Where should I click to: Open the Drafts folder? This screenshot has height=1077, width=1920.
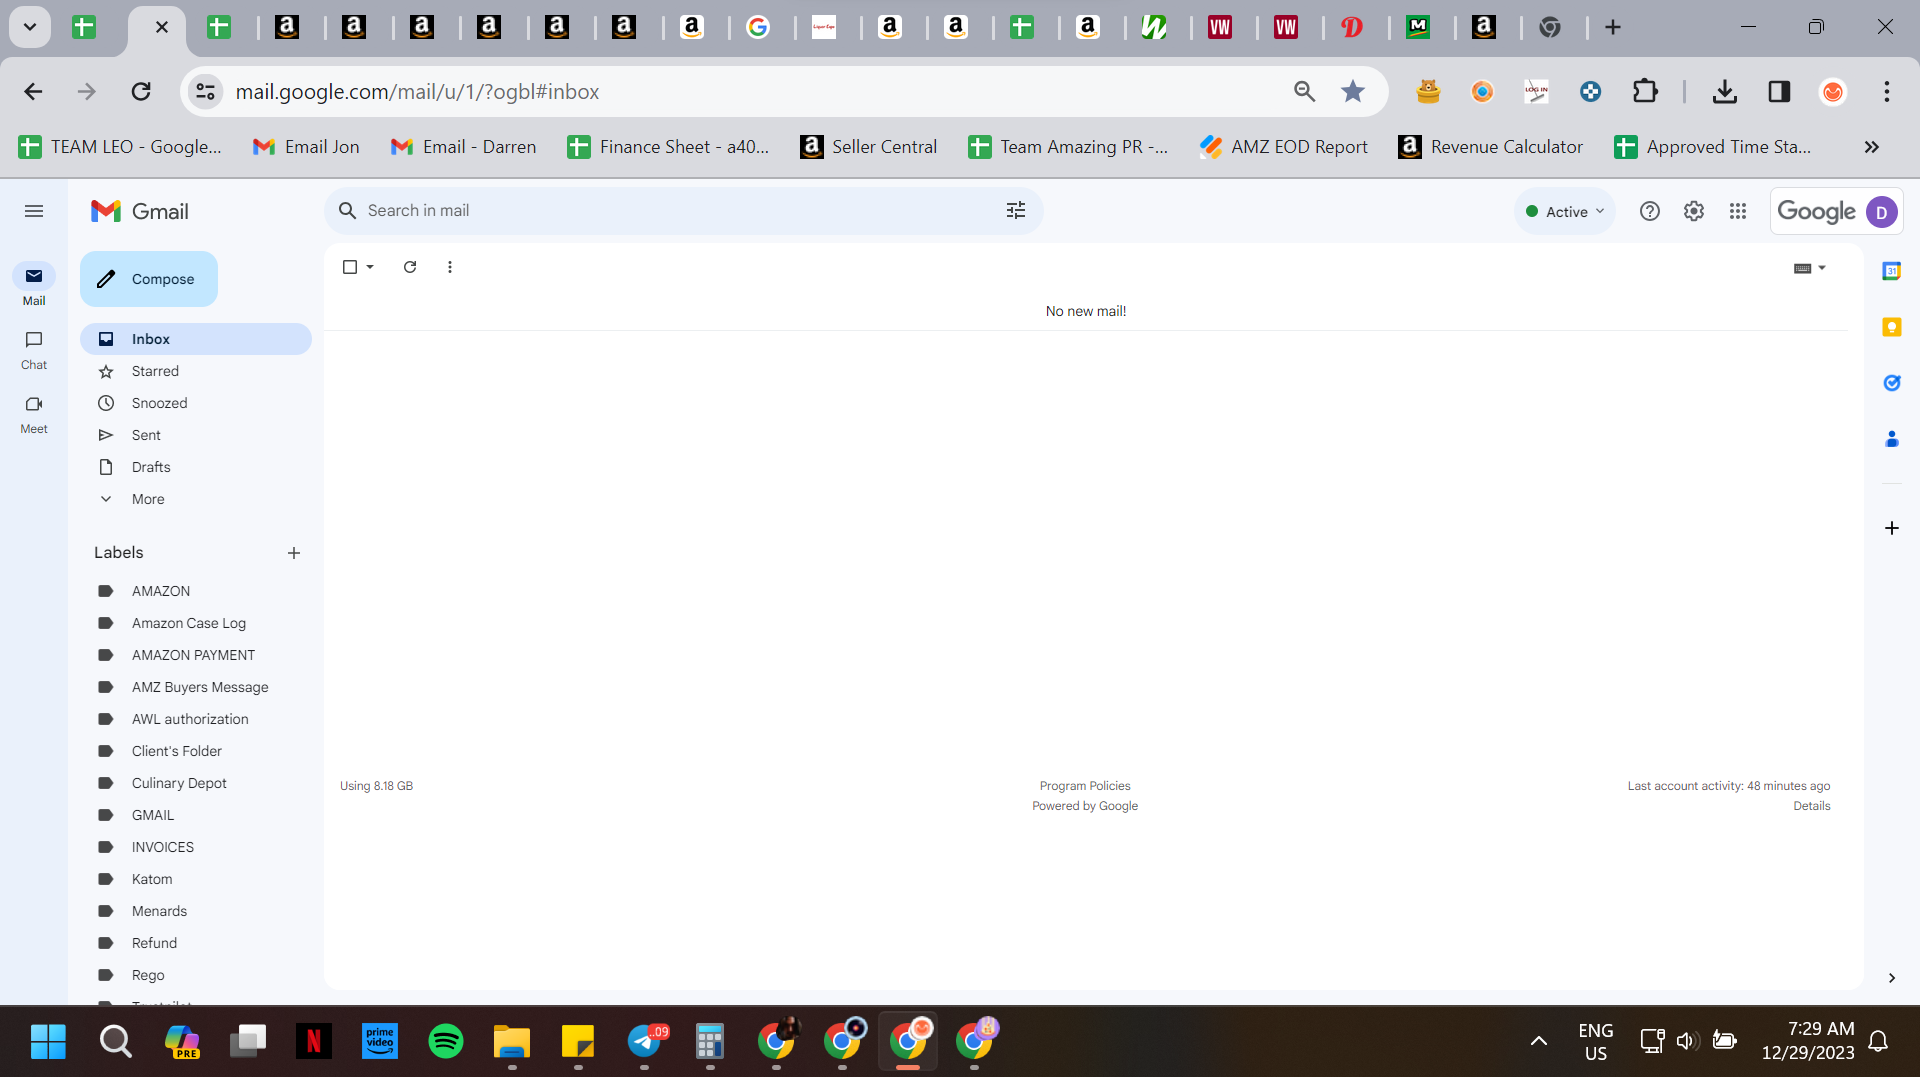tap(196, 467)
